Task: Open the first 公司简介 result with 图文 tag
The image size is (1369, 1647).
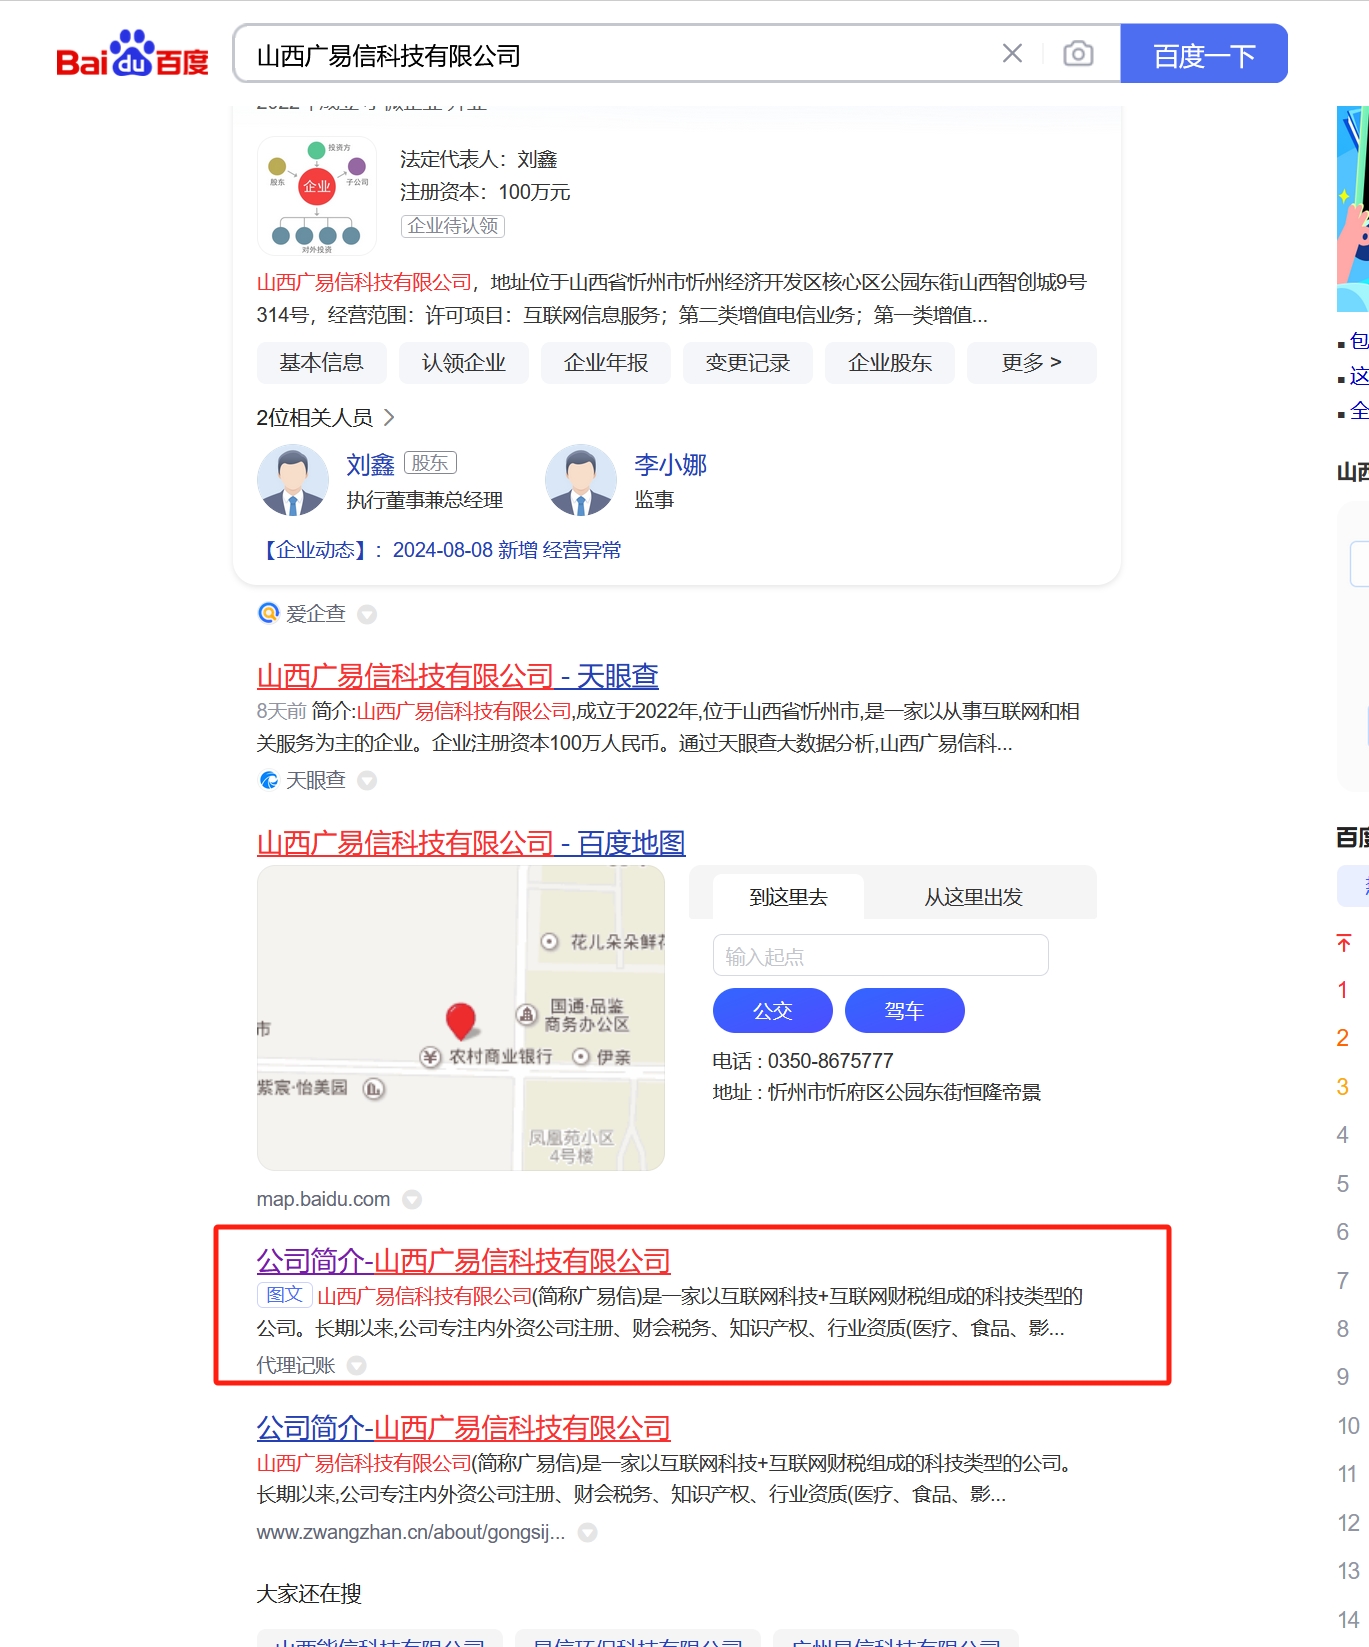Action: click(464, 1261)
